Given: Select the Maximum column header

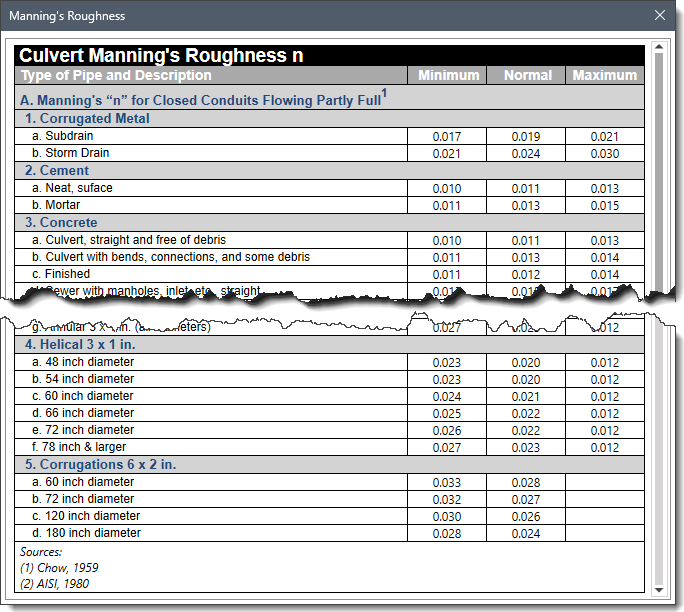Looking at the screenshot, I should (x=605, y=75).
